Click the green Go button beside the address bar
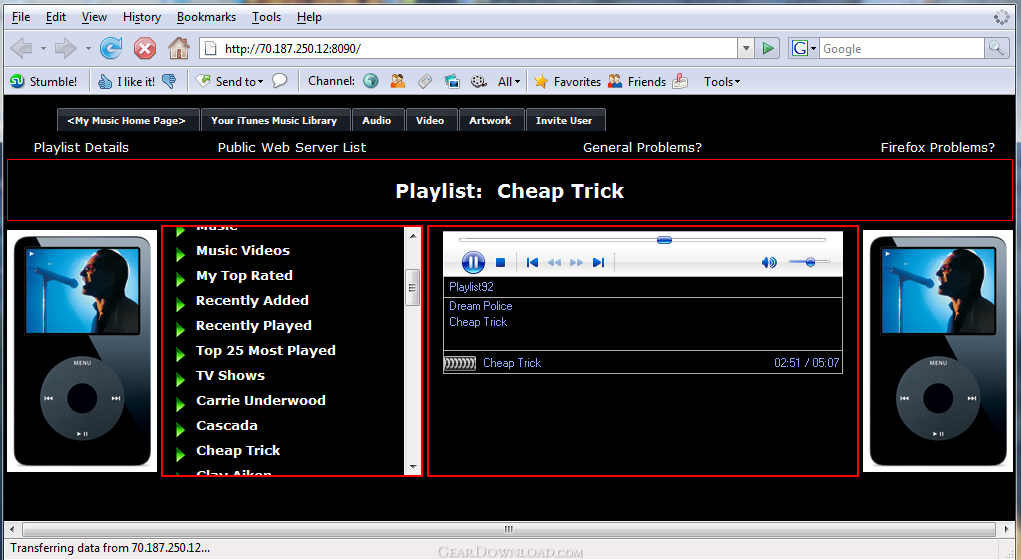Screen dimensions: 1021x560 768,48
